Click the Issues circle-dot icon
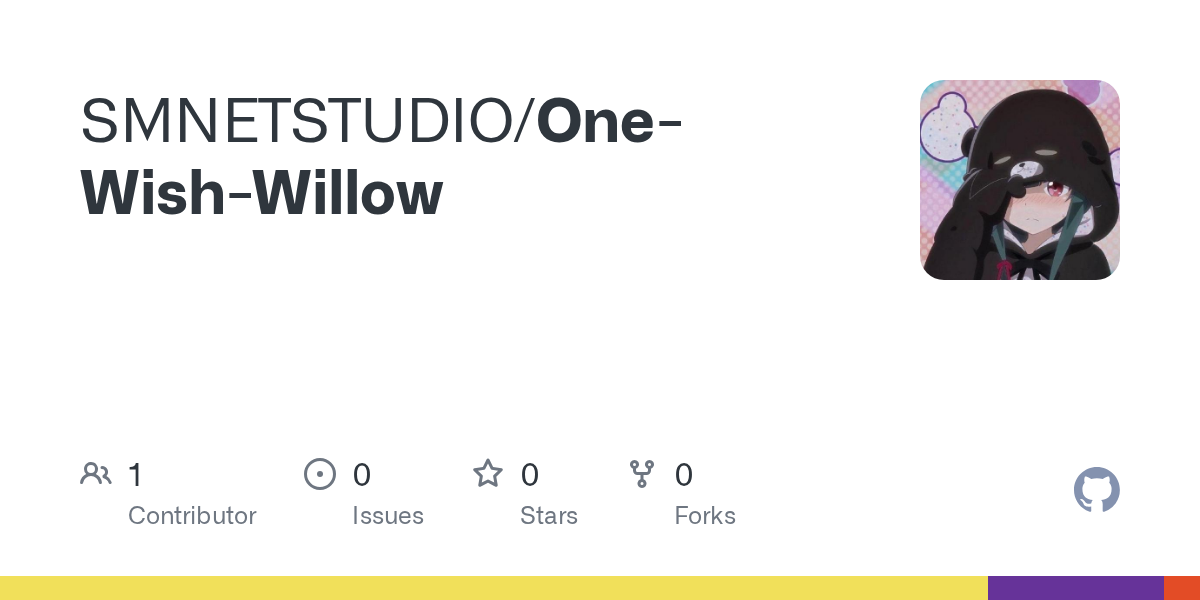1200x600 pixels. coord(320,474)
